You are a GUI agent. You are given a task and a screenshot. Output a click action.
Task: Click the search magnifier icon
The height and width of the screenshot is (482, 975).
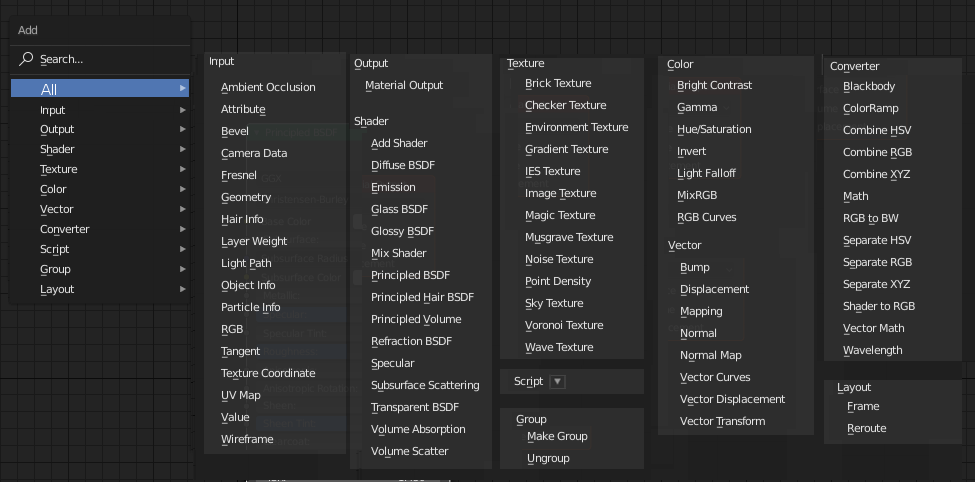(25, 59)
